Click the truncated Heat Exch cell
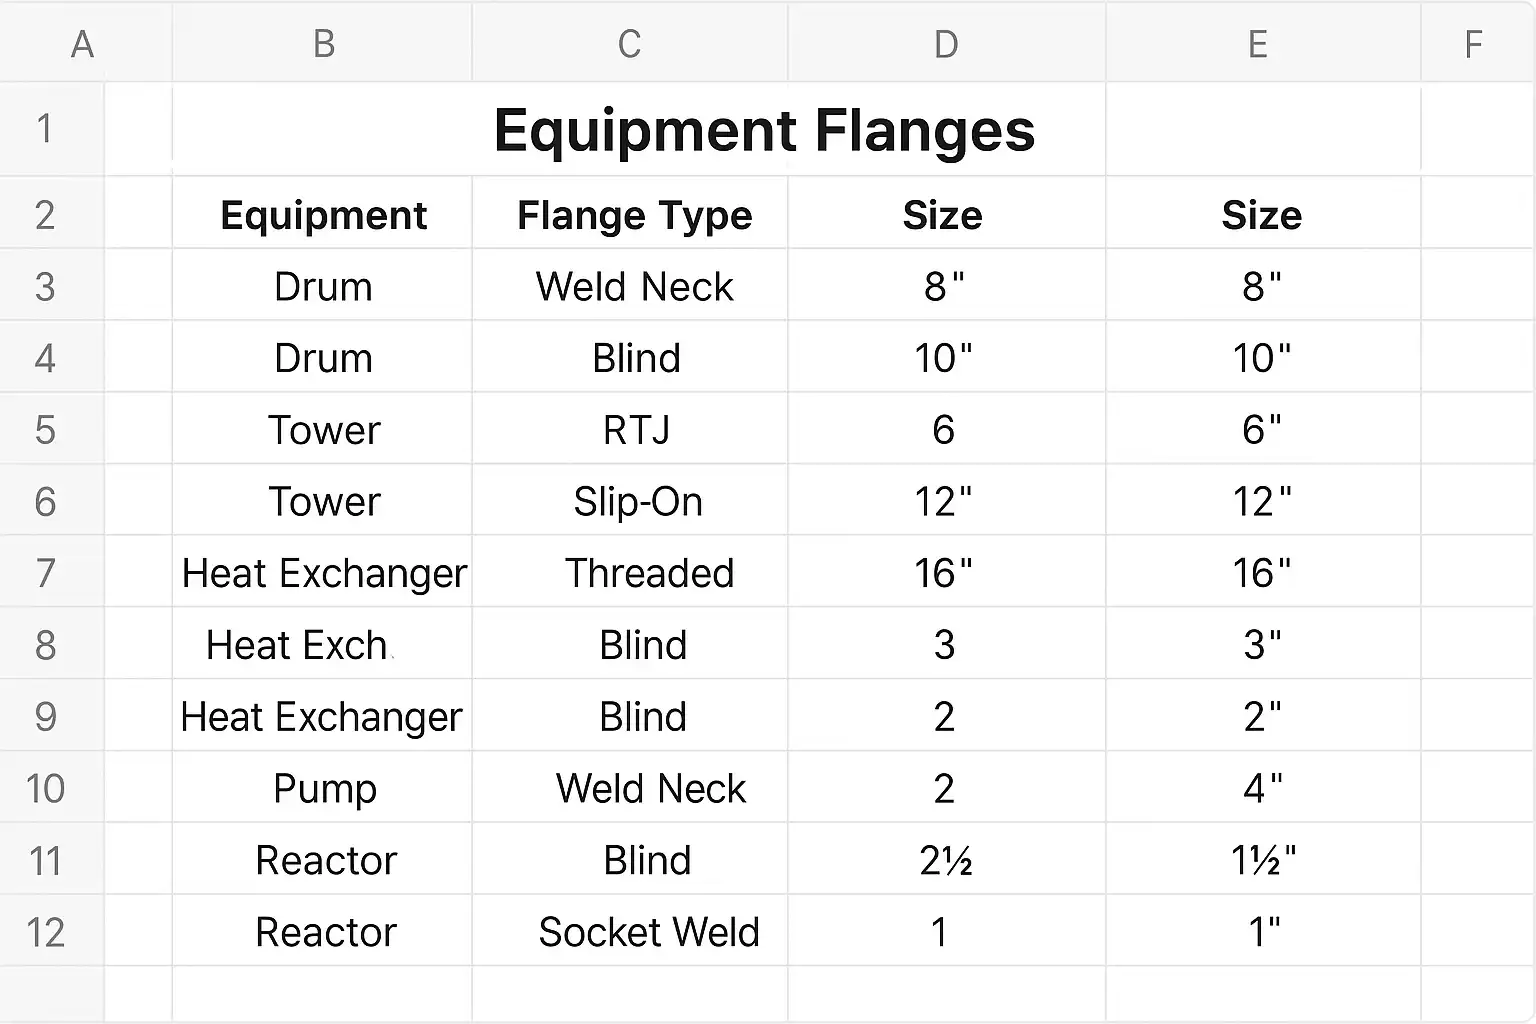1536x1024 pixels. [x=322, y=644]
